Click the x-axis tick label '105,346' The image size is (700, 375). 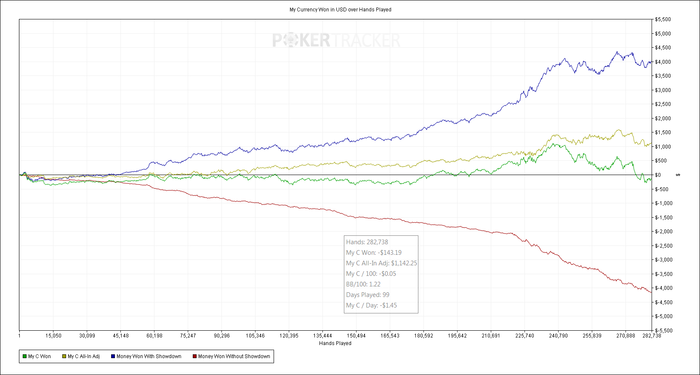pos(255,335)
